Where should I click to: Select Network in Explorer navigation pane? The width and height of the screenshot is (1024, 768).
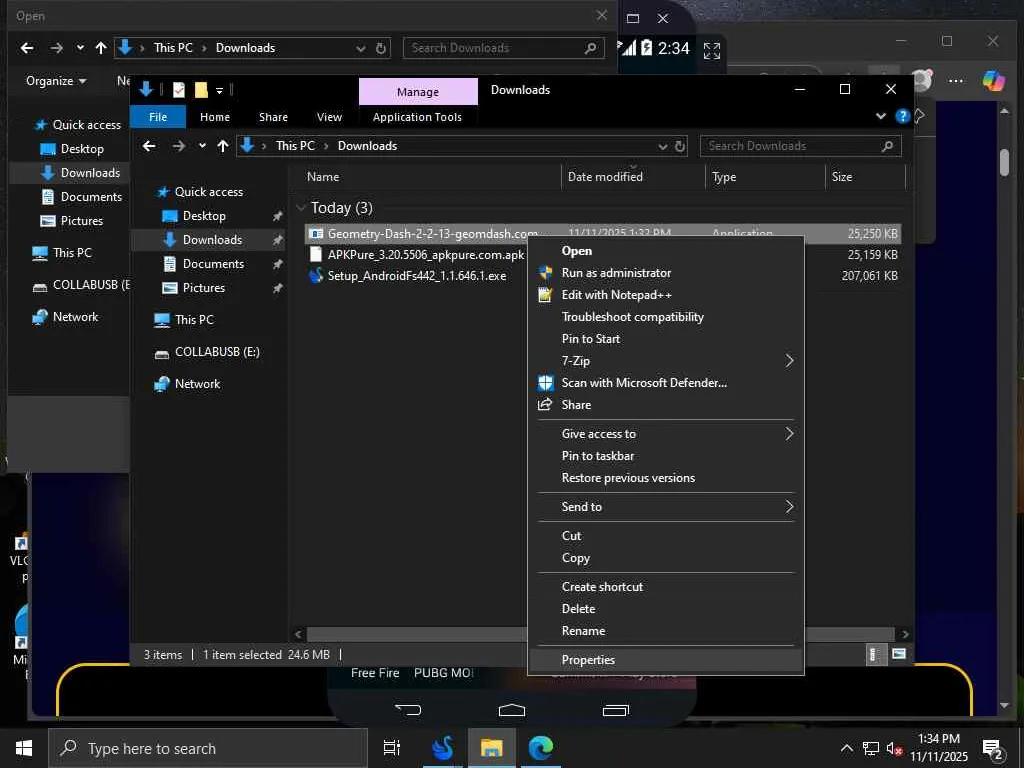point(197,384)
